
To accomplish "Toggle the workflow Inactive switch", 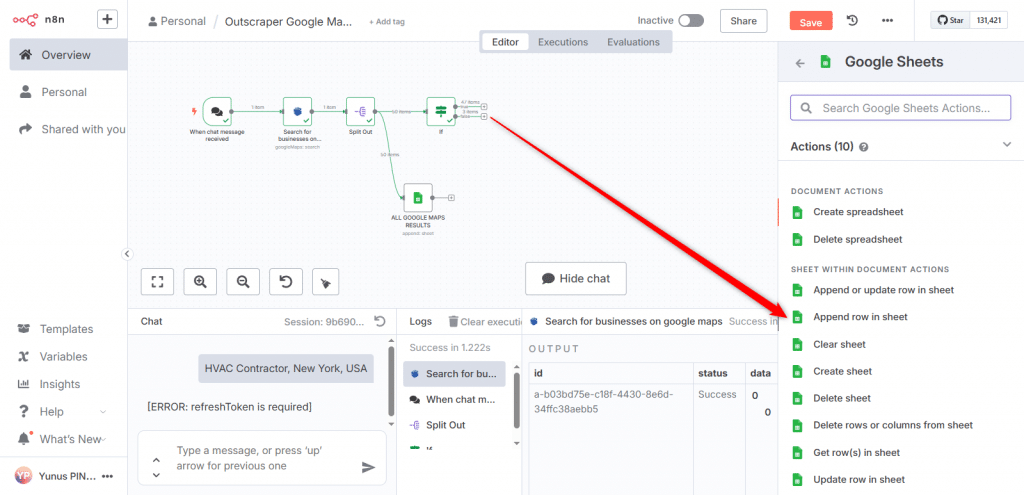I will [x=691, y=20].
